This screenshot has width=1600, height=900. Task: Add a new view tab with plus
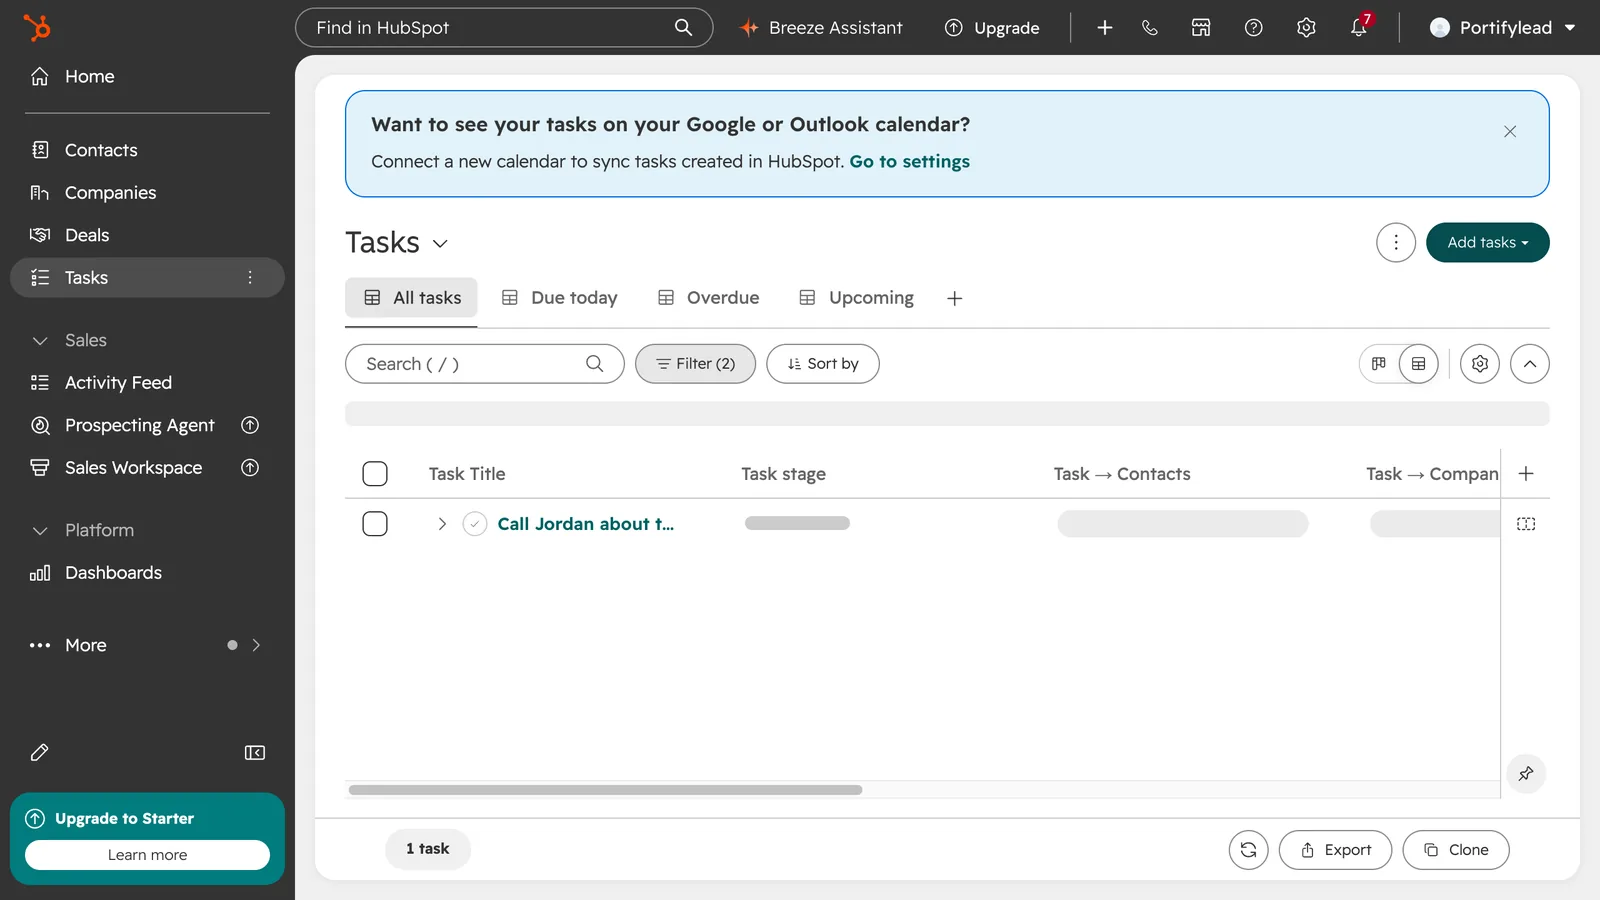point(955,299)
